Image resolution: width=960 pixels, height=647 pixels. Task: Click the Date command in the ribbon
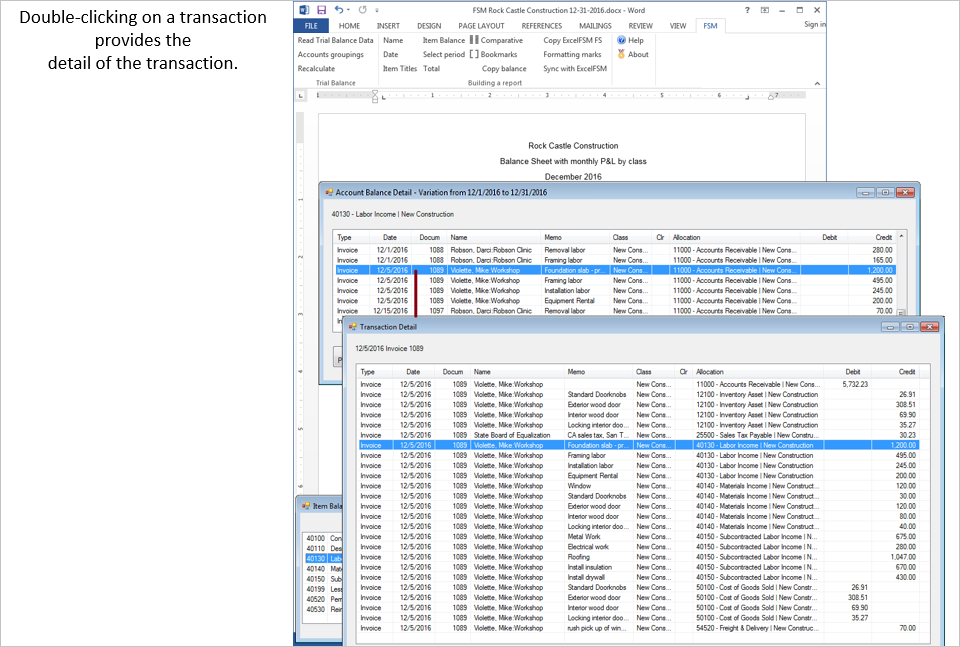[x=391, y=54]
